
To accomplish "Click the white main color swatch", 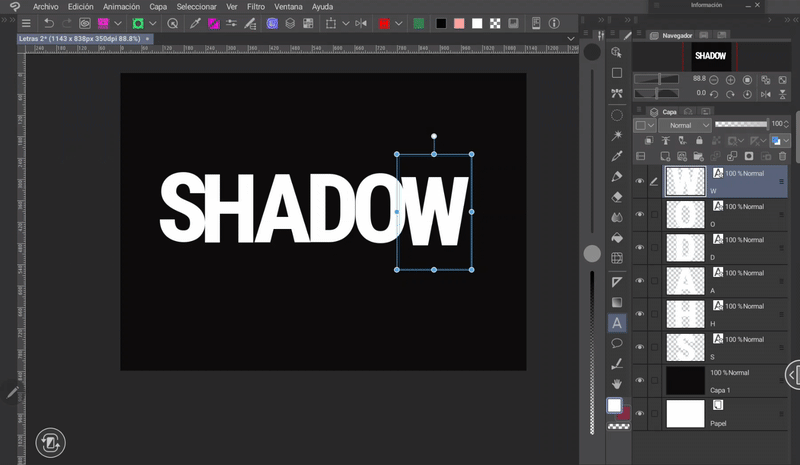I will coord(614,406).
